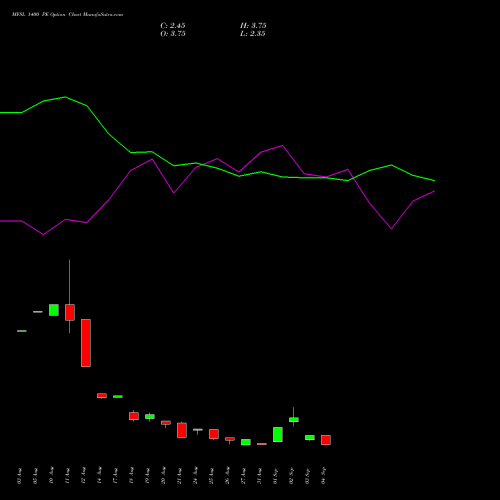Select the '11 Aug' date label
This screenshot has height=500, width=500.
tap(67, 476)
